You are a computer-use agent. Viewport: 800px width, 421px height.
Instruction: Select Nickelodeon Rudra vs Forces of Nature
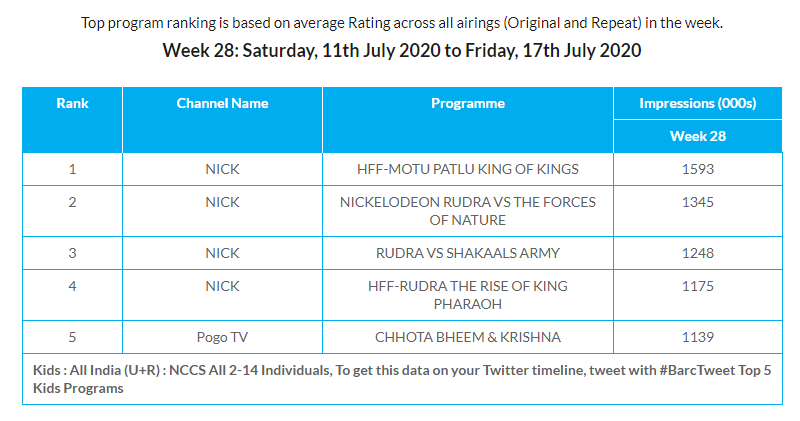pos(467,211)
